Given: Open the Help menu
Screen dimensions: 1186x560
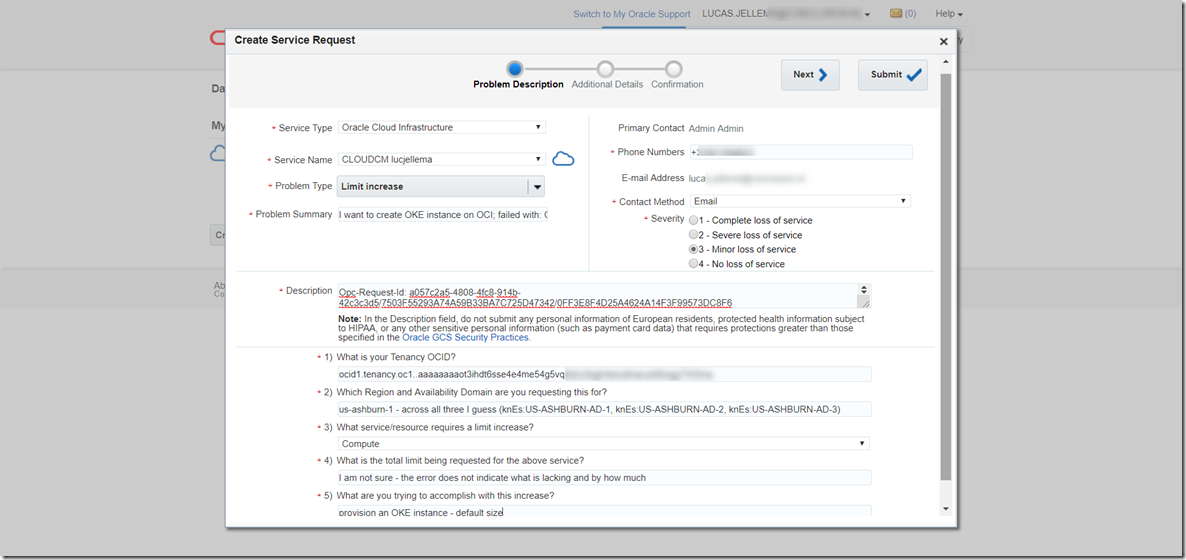Looking at the screenshot, I should [948, 14].
